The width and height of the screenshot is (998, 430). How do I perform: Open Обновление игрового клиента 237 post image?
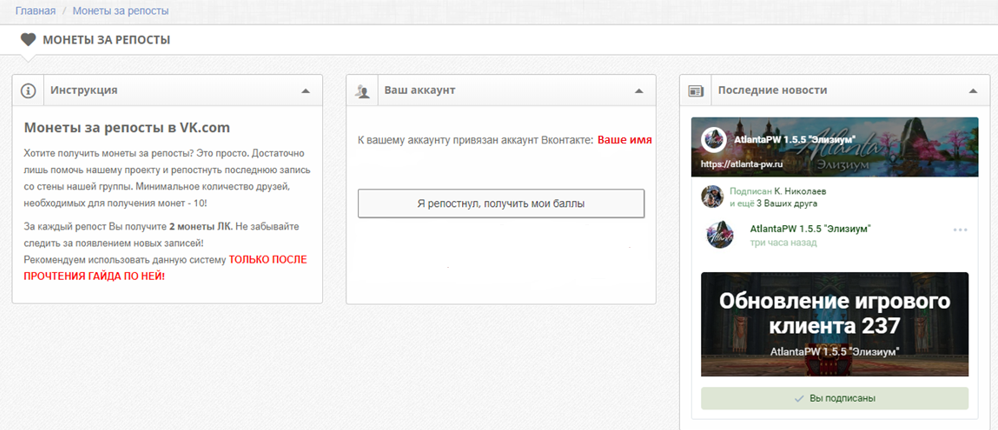[x=834, y=324]
